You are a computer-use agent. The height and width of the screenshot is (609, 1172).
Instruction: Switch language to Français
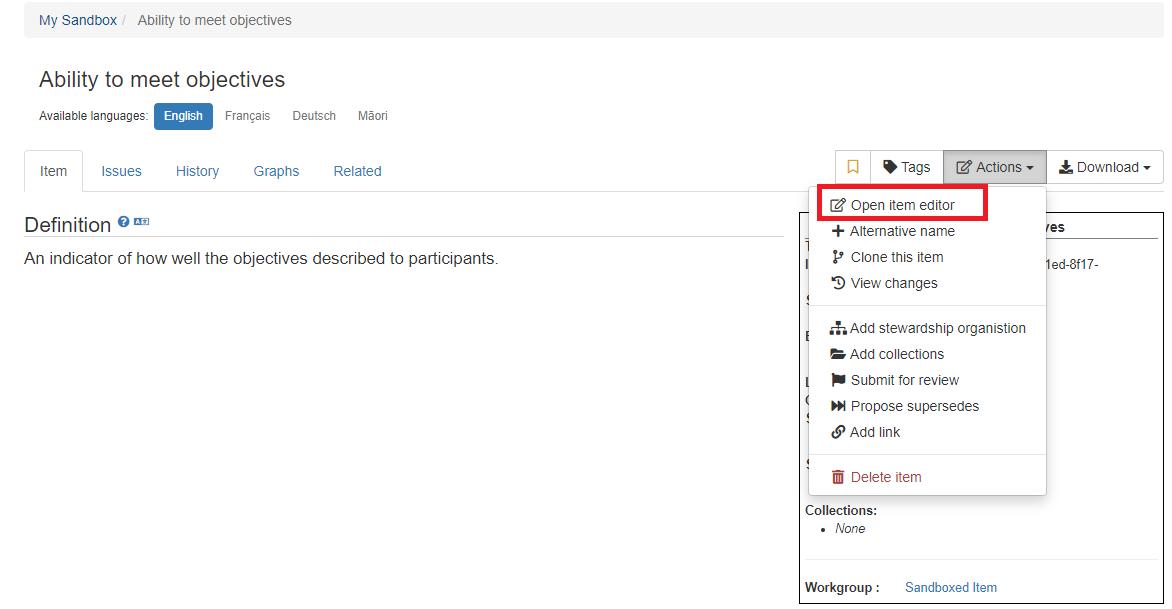[247, 116]
